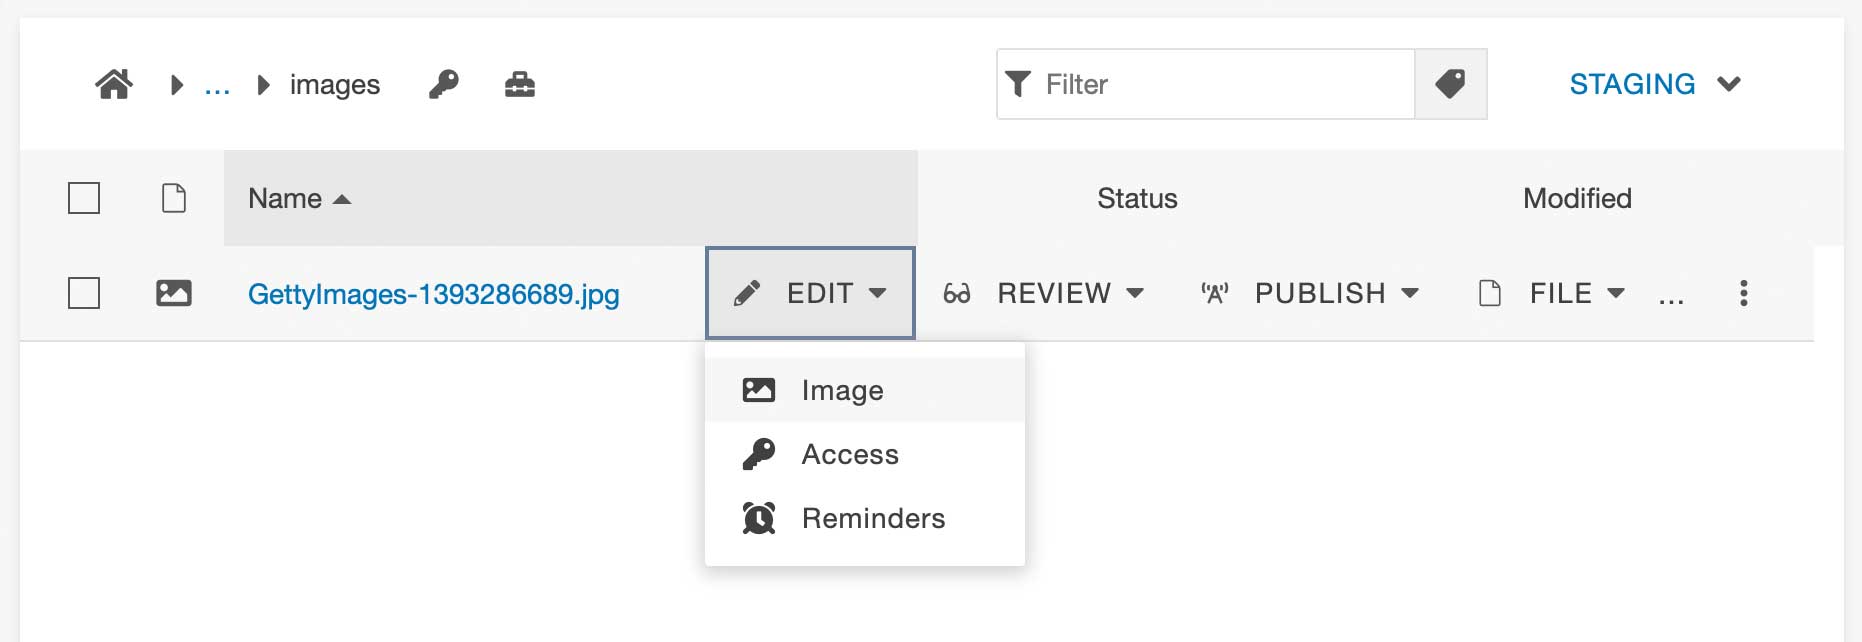Click the image thumbnail icon for GettyImages row
The height and width of the screenshot is (642, 1862).
coord(174,293)
